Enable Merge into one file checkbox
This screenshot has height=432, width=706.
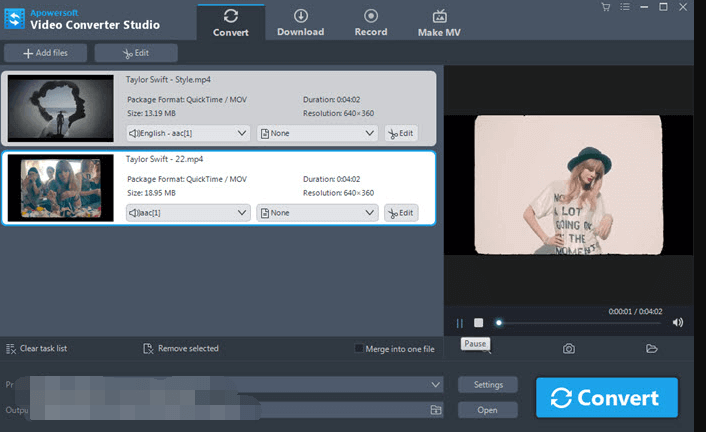click(x=359, y=348)
